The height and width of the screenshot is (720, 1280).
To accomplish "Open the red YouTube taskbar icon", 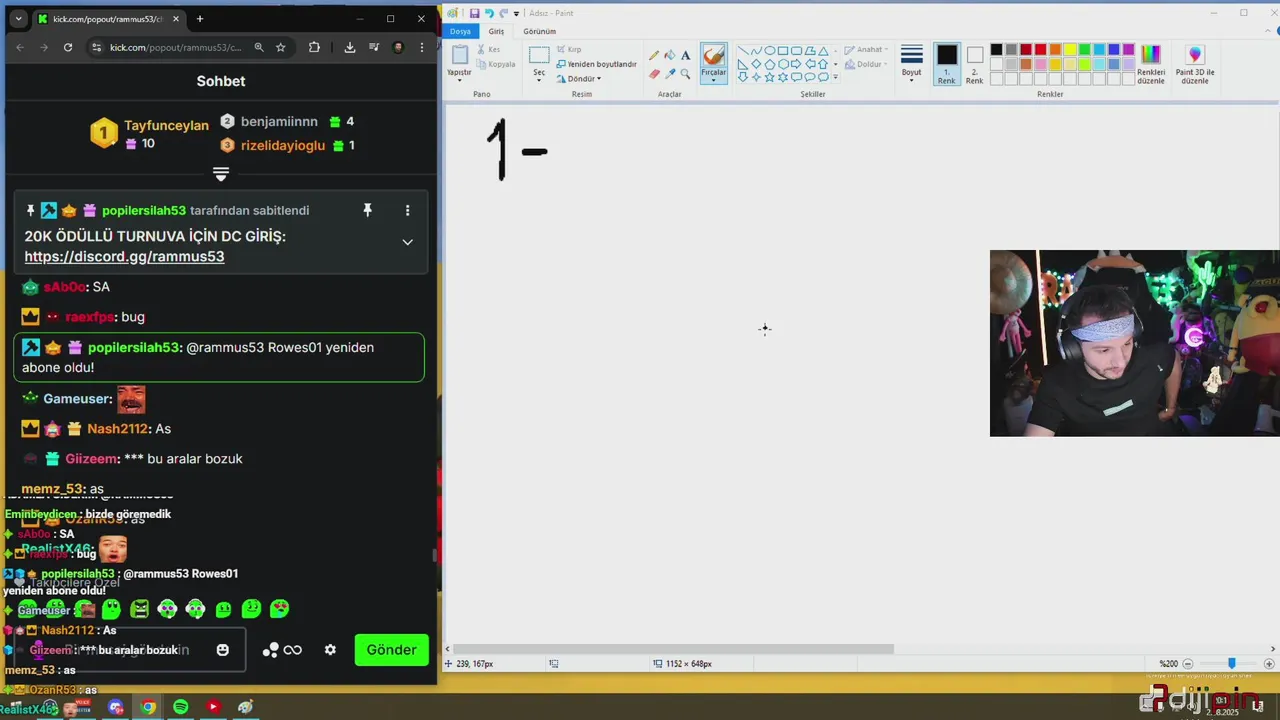I will (x=212, y=707).
